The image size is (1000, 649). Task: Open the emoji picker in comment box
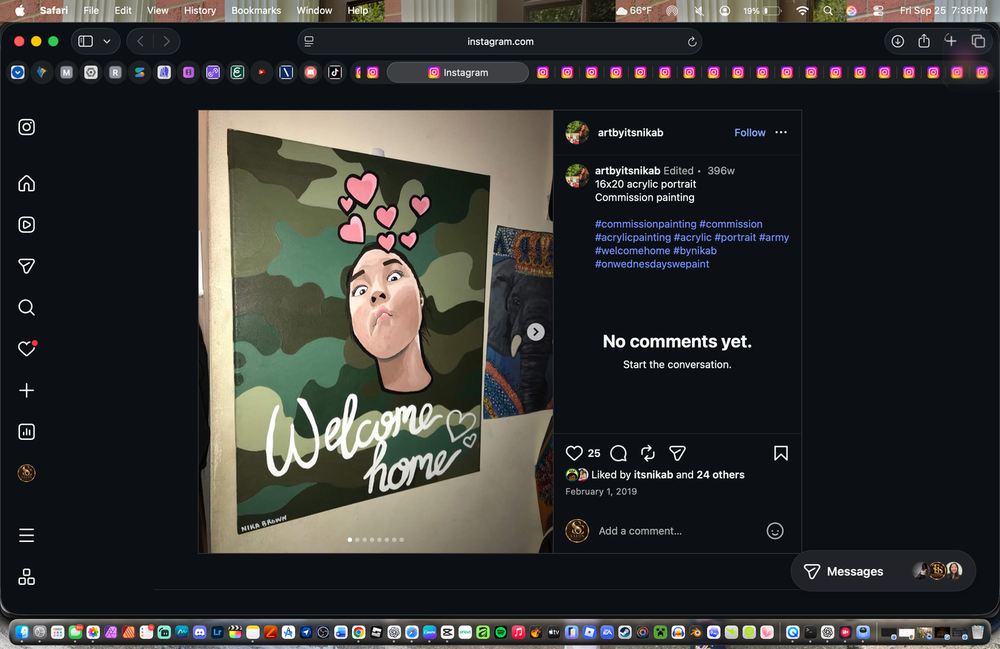click(775, 531)
